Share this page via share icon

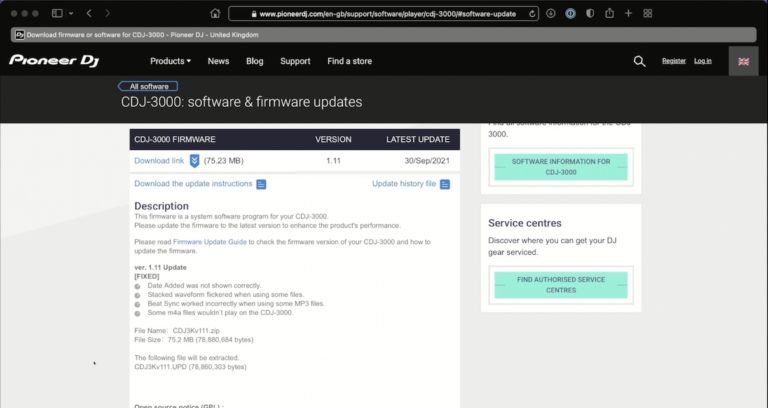[x=609, y=13]
